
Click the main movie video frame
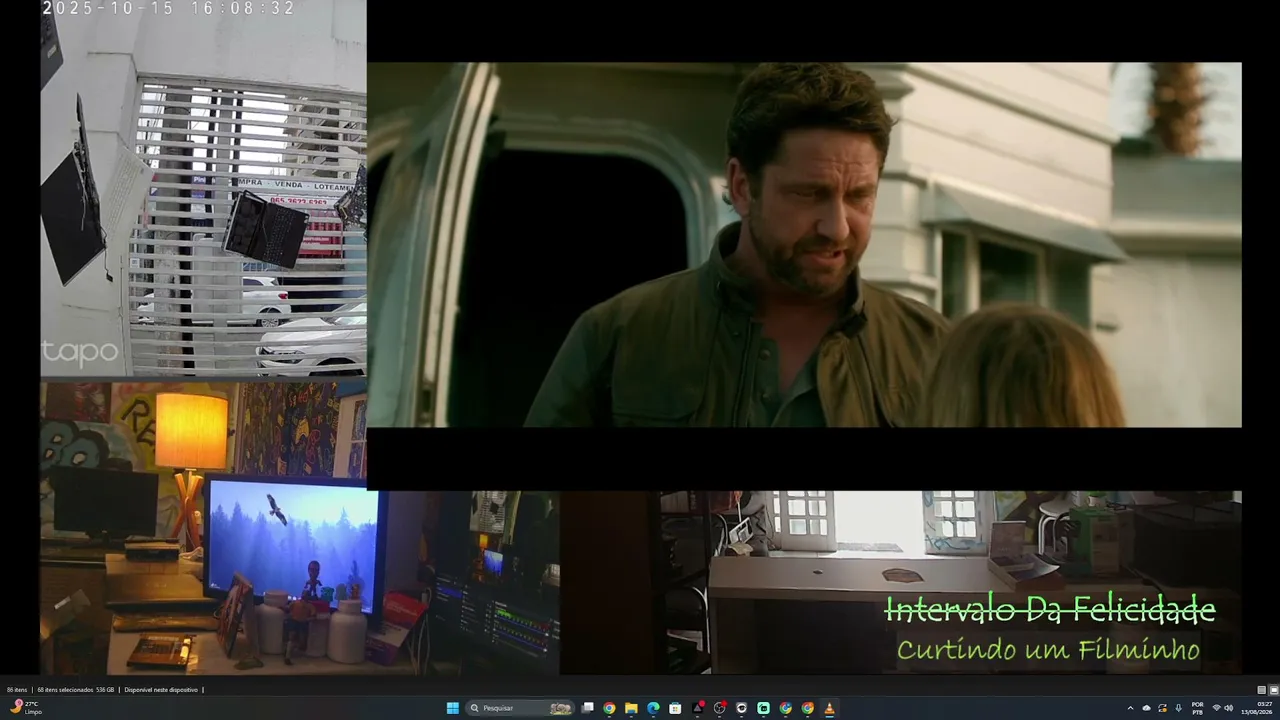(804, 245)
